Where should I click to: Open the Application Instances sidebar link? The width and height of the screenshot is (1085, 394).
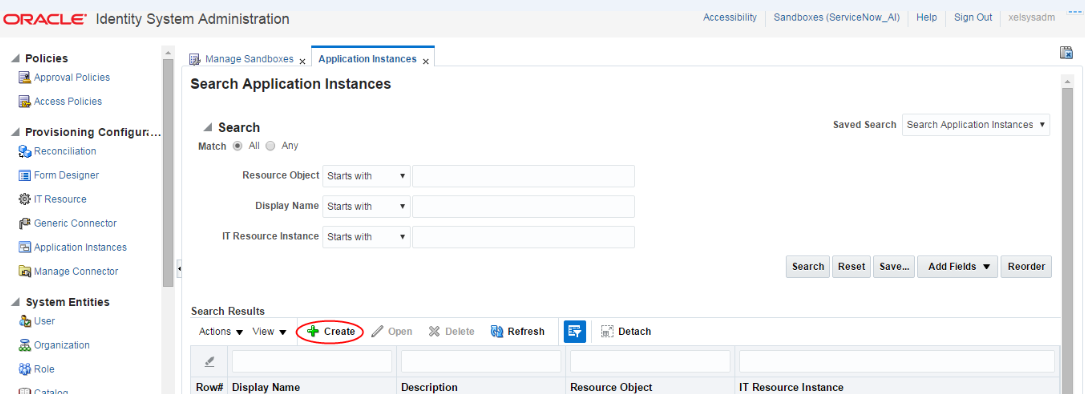[x=80, y=247]
